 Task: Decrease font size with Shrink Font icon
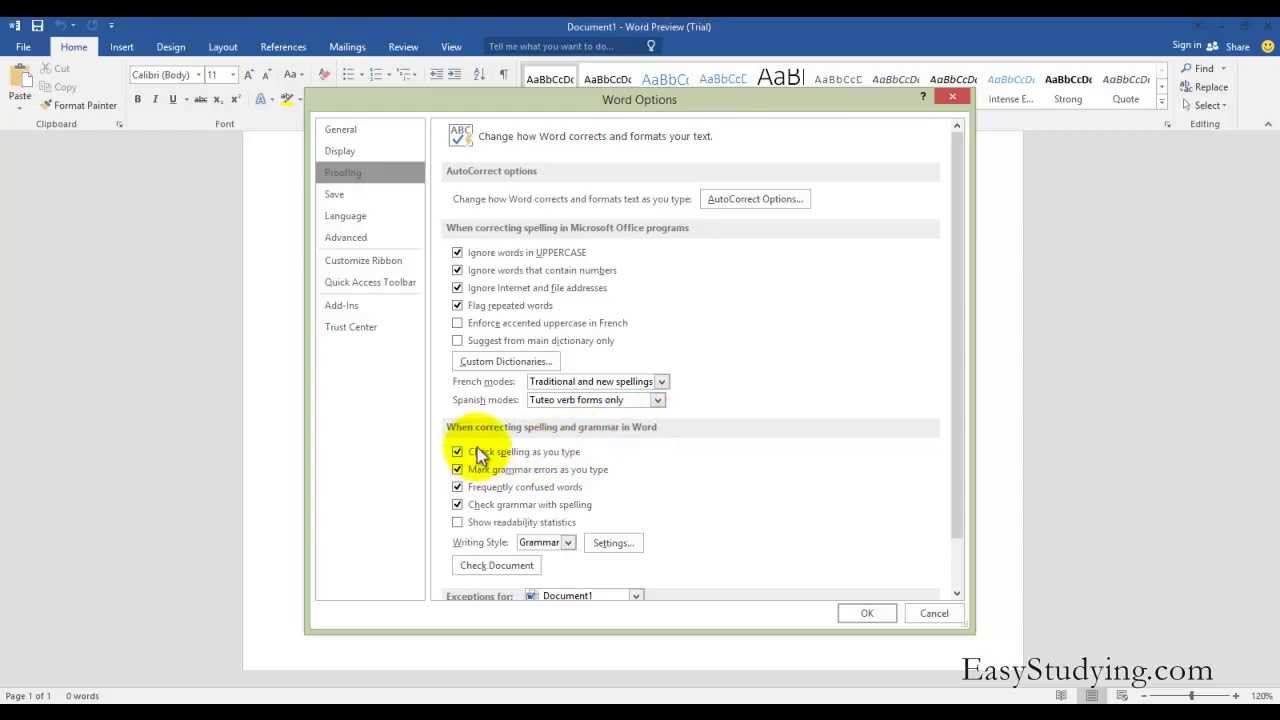(x=265, y=75)
